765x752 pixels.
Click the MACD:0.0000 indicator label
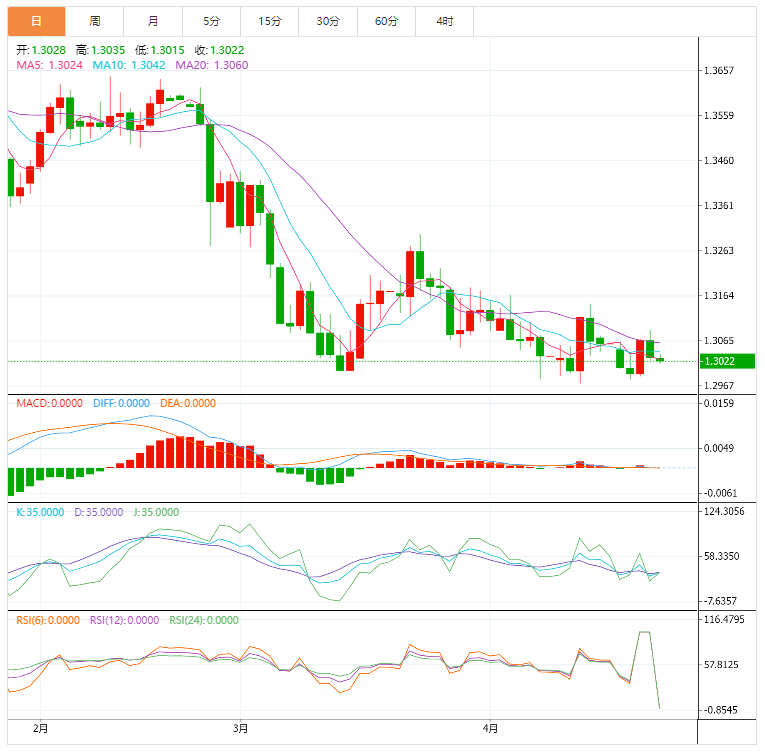[x=49, y=403]
